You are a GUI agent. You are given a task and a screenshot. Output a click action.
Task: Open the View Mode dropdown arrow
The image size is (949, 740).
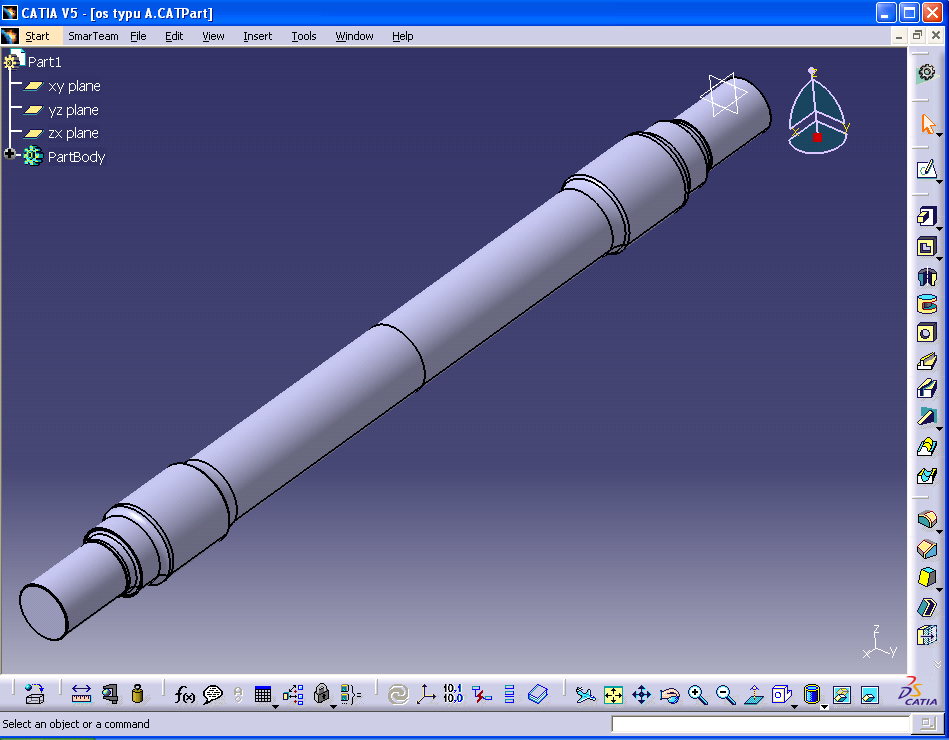click(824, 707)
